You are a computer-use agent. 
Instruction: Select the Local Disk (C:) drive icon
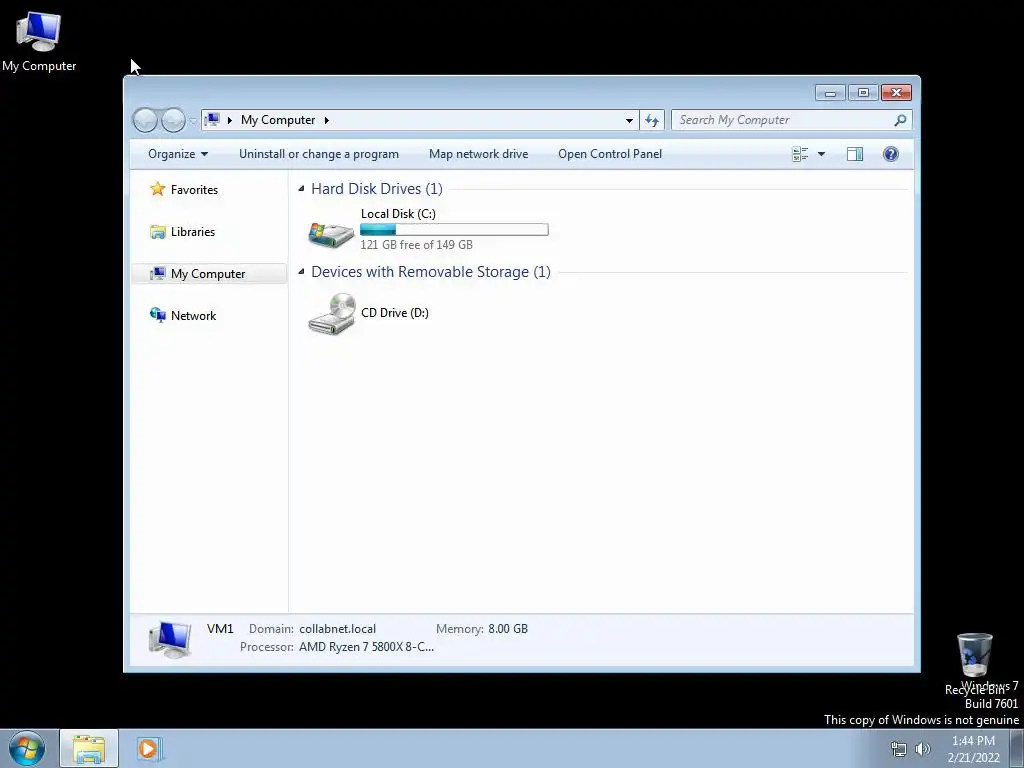click(x=331, y=234)
